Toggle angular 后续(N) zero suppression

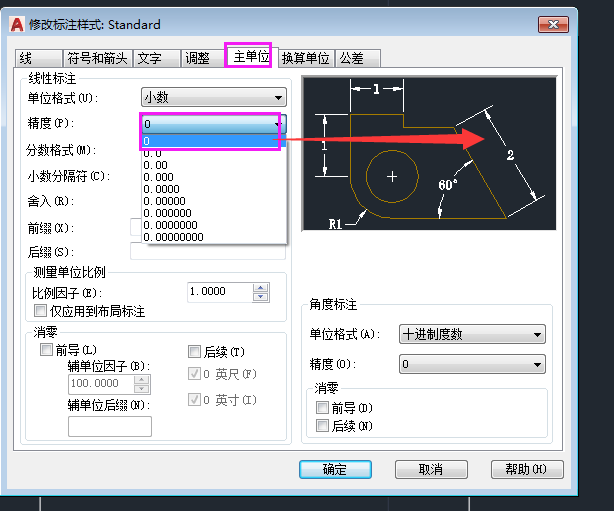tap(322, 425)
